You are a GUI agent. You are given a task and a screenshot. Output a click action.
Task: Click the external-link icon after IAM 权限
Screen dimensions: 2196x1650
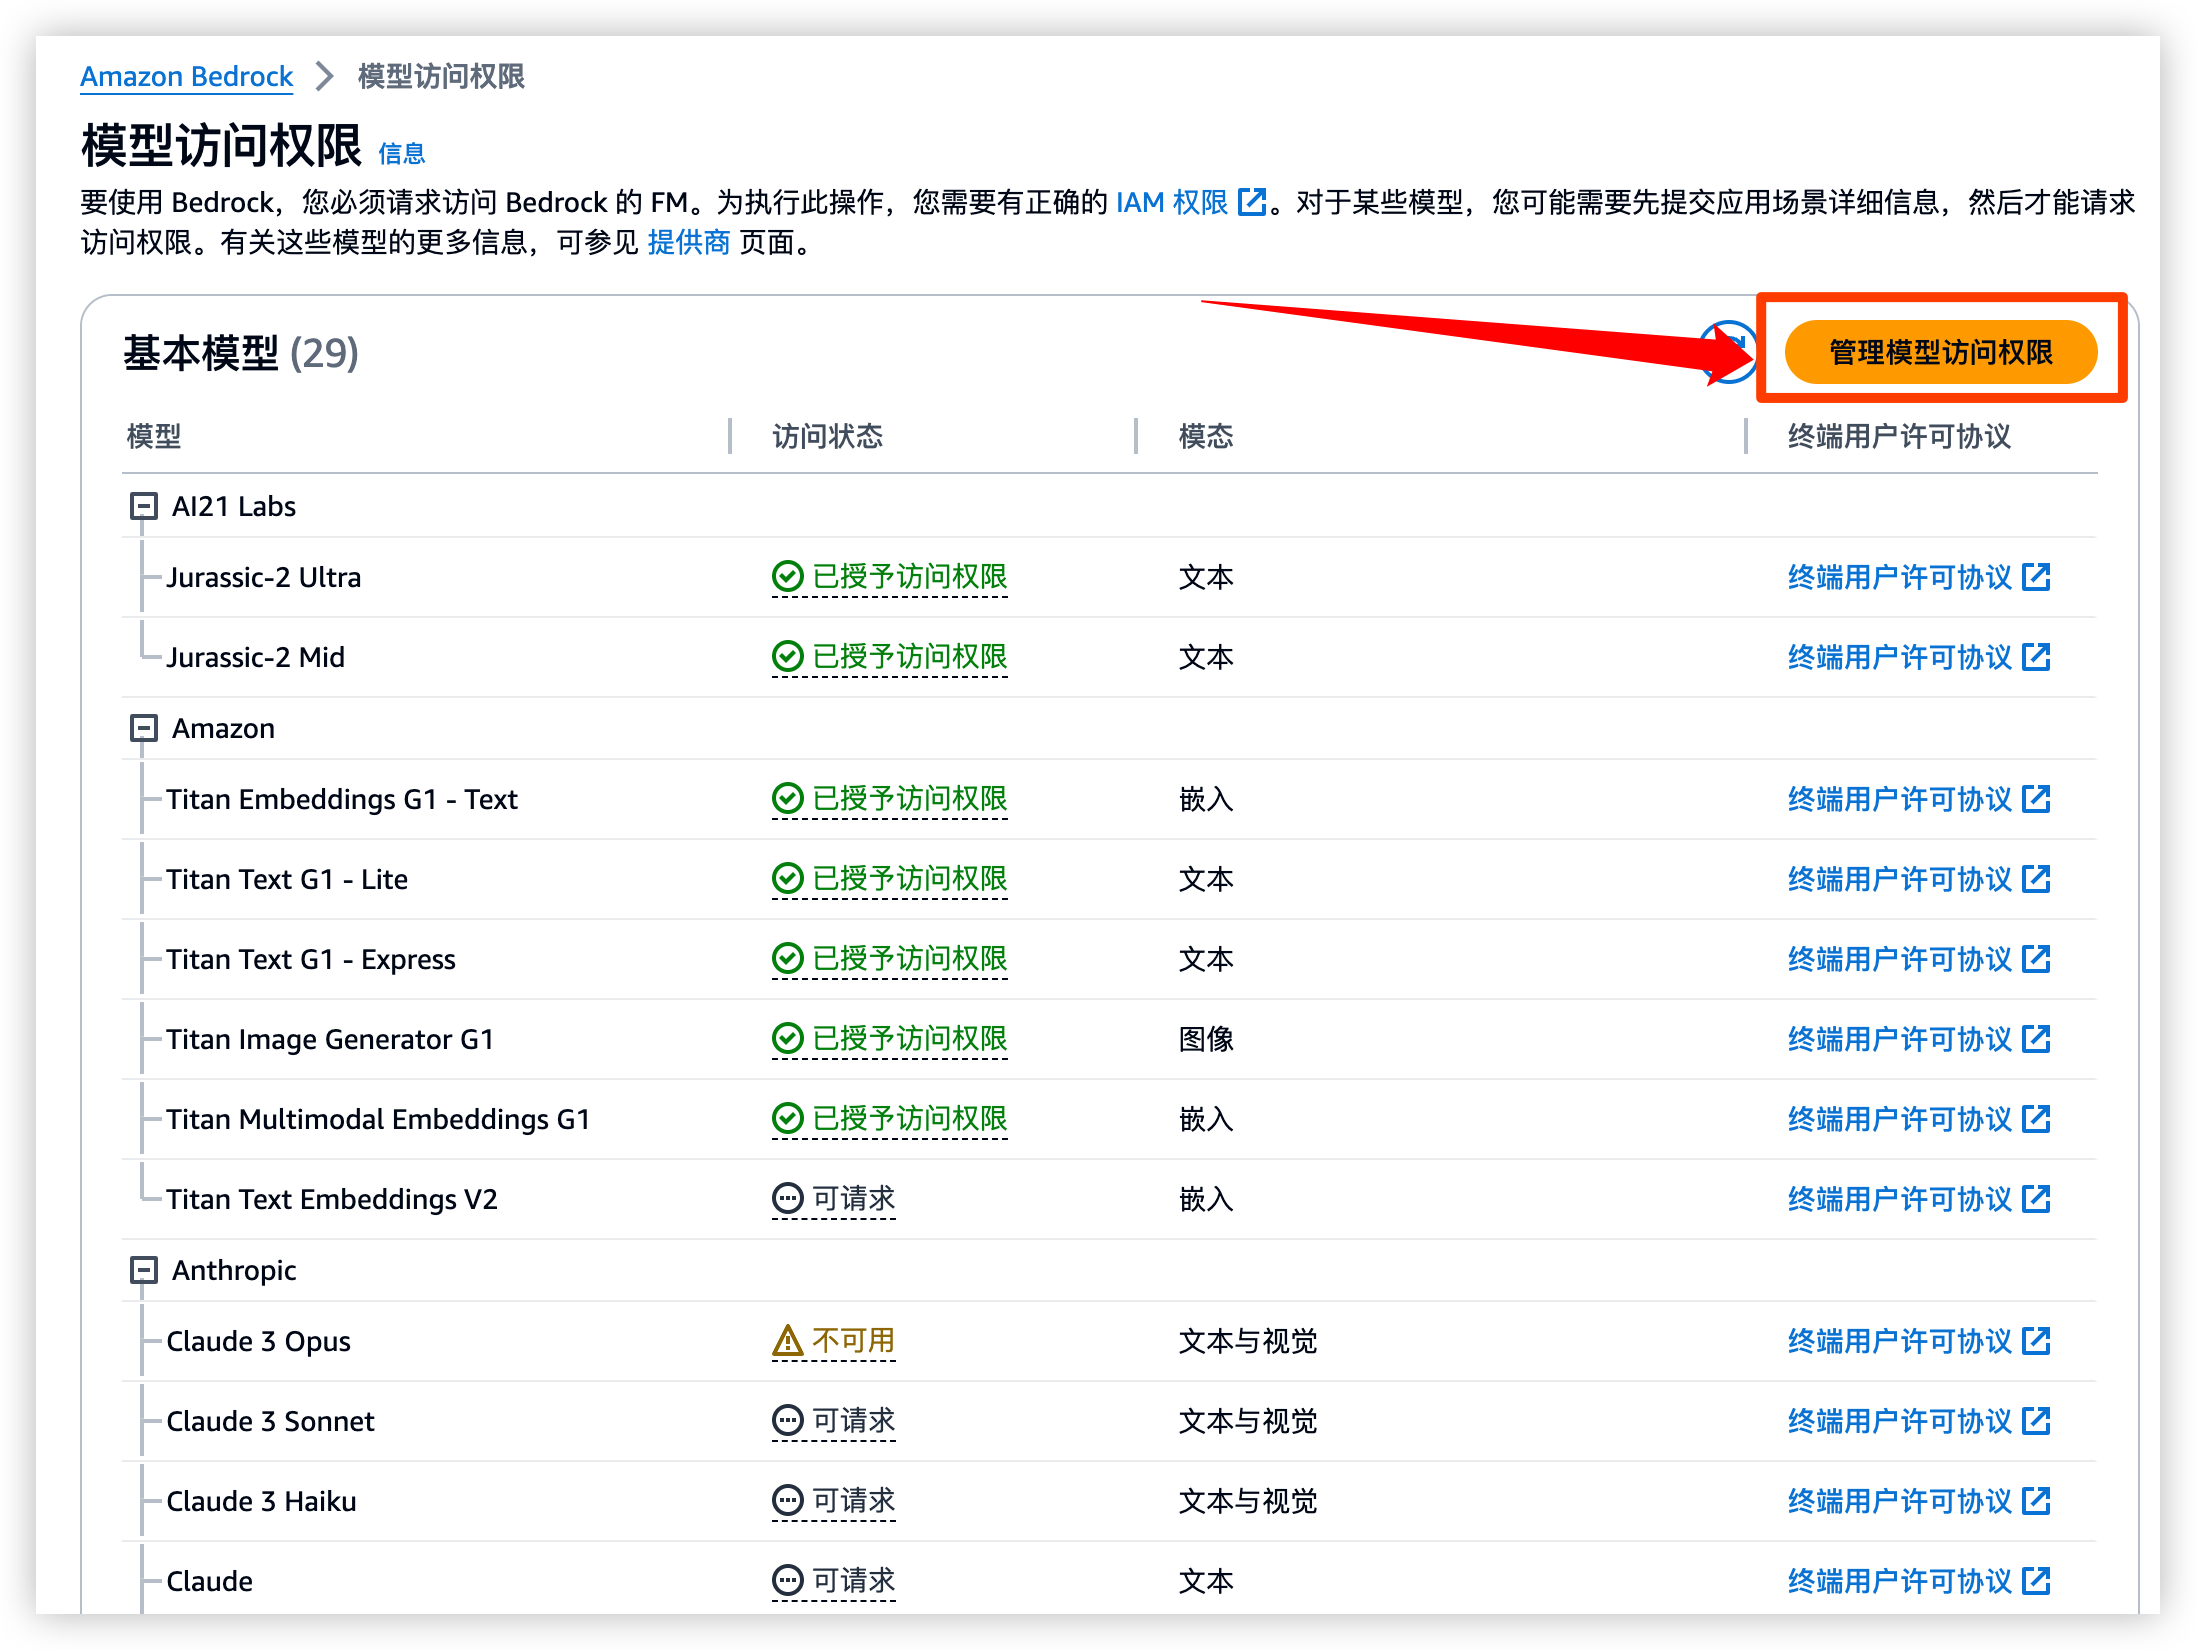click(1251, 202)
